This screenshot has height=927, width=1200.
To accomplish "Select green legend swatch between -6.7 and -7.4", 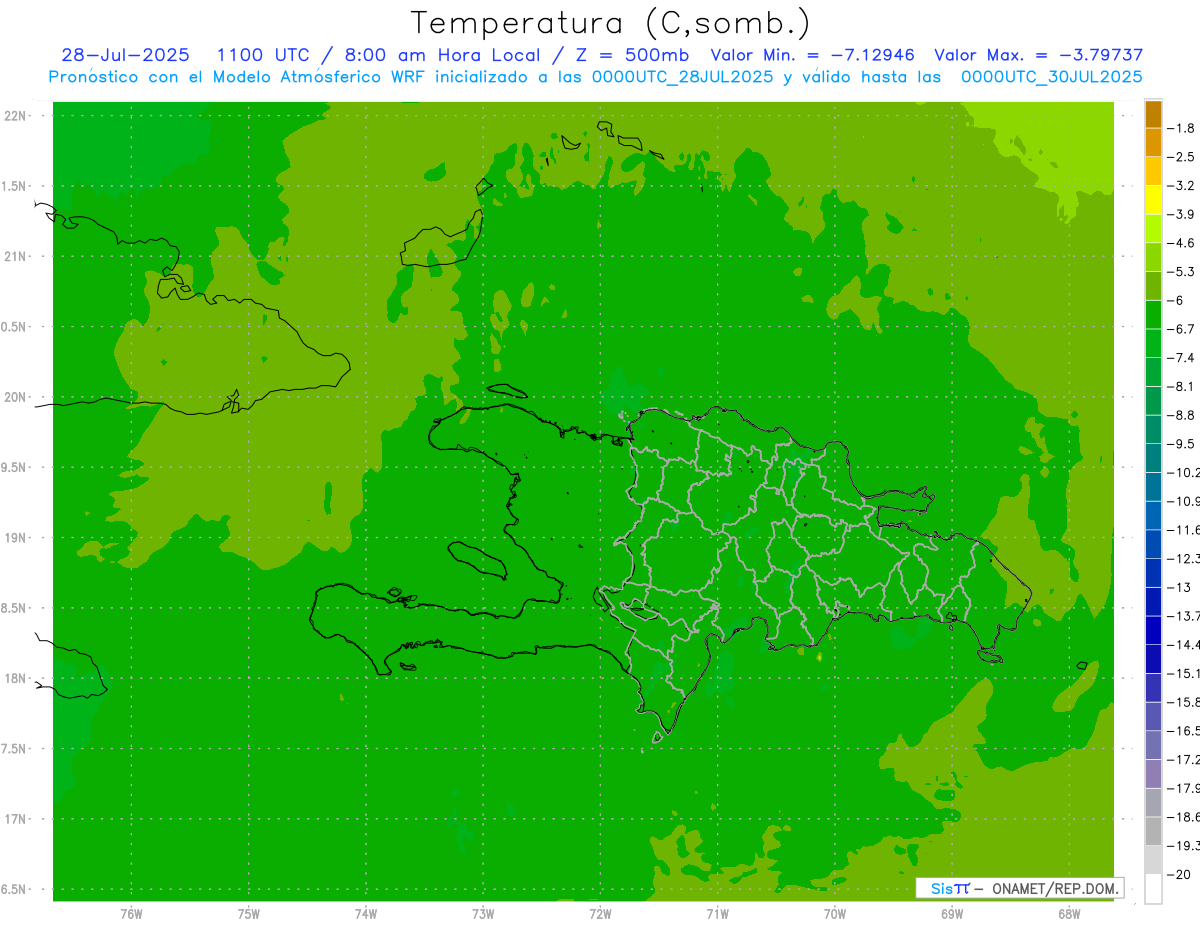I will pyautogui.click(x=1153, y=344).
